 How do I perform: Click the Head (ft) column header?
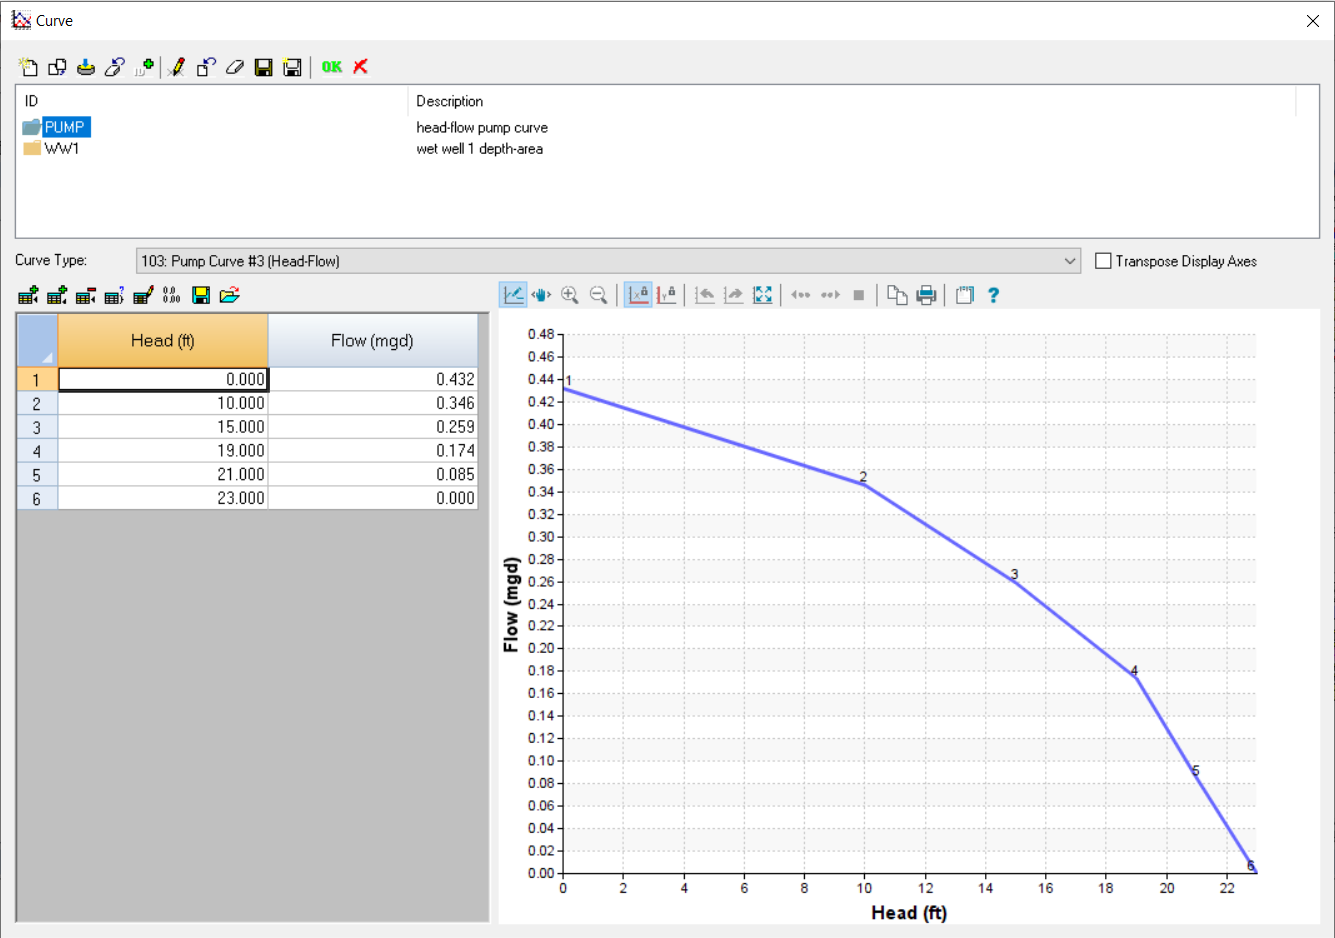pos(163,341)
